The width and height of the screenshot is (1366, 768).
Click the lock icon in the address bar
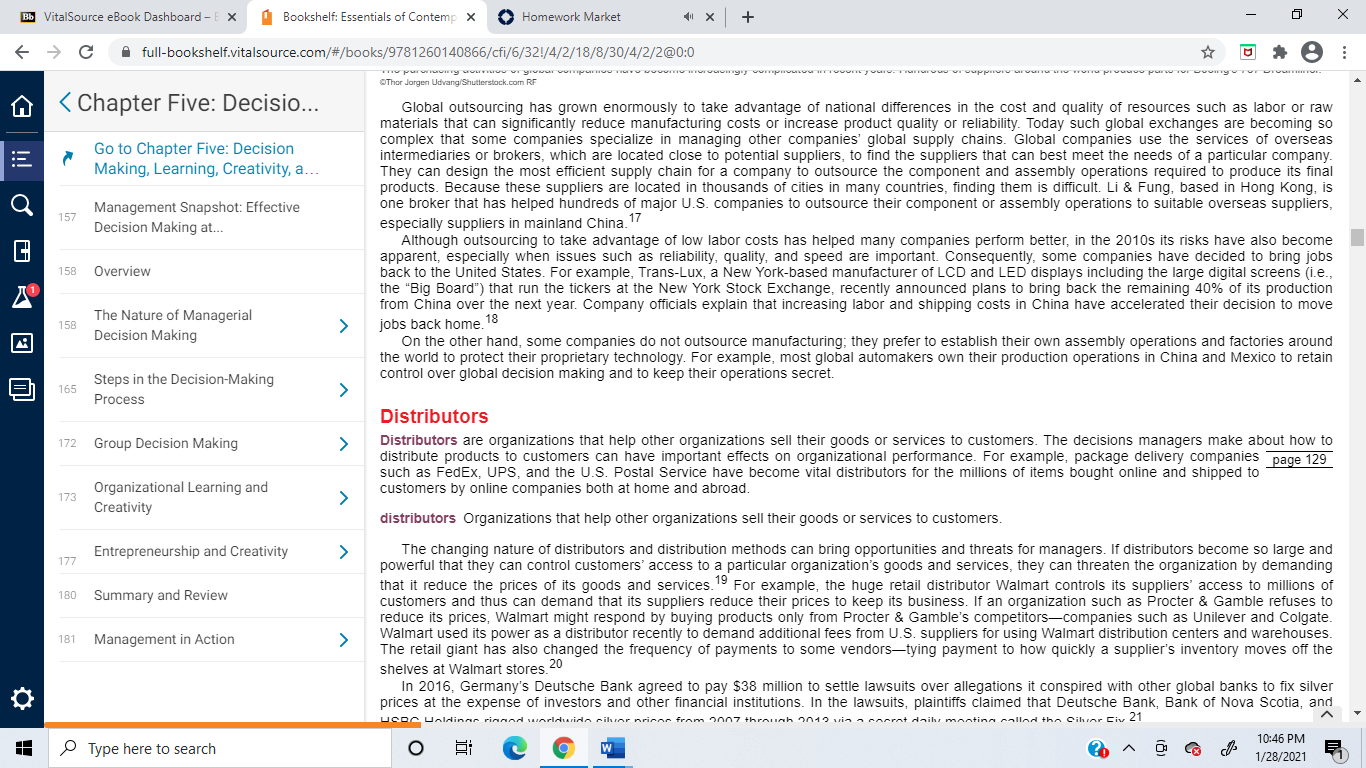(126, 52)
